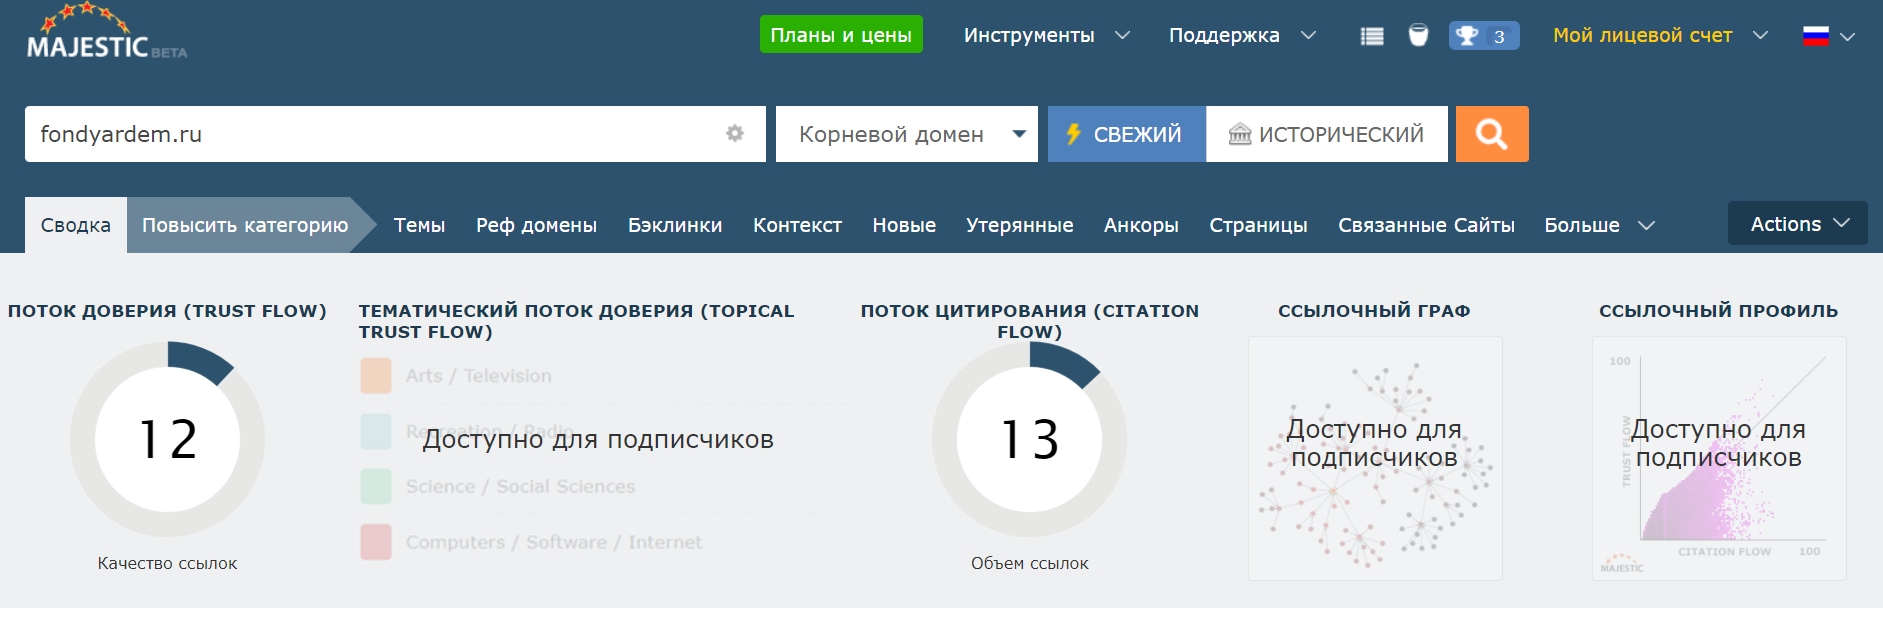This screenshot has height=632, width=1883.
Task: Click the Russian flag language icon
Action: (1816, 36)
